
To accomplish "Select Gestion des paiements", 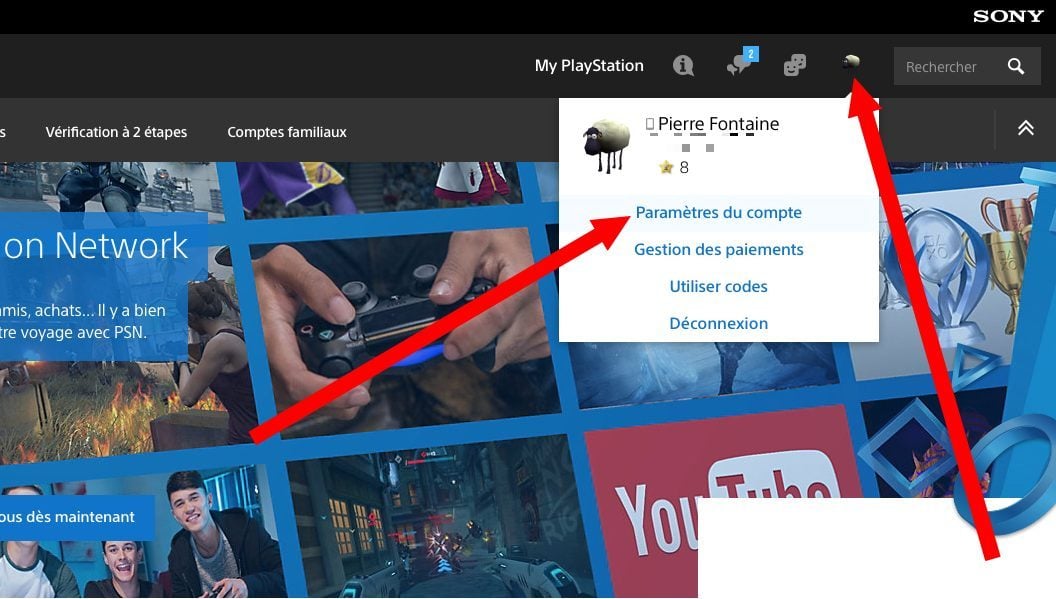I will click(x=719, y=249).
